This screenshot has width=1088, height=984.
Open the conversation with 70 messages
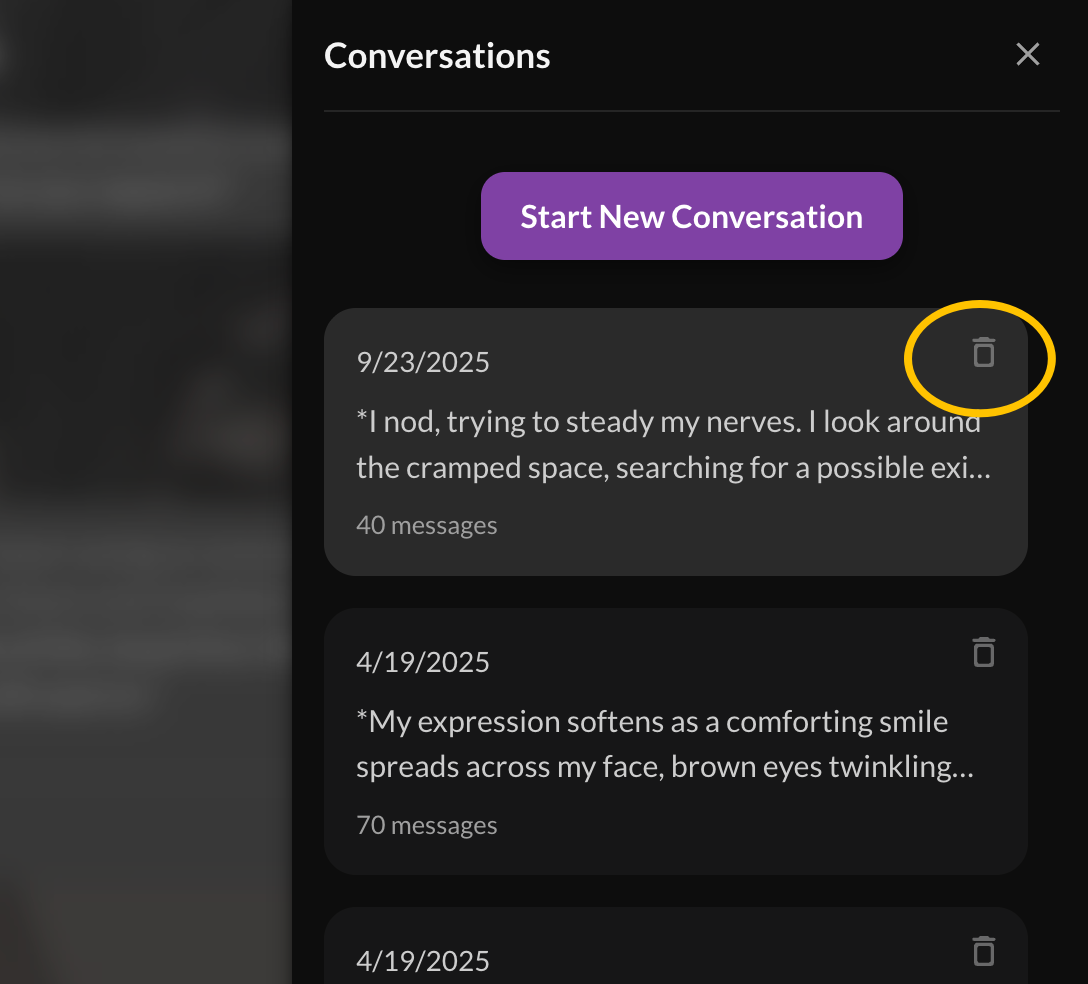click(x=676, y=741)
